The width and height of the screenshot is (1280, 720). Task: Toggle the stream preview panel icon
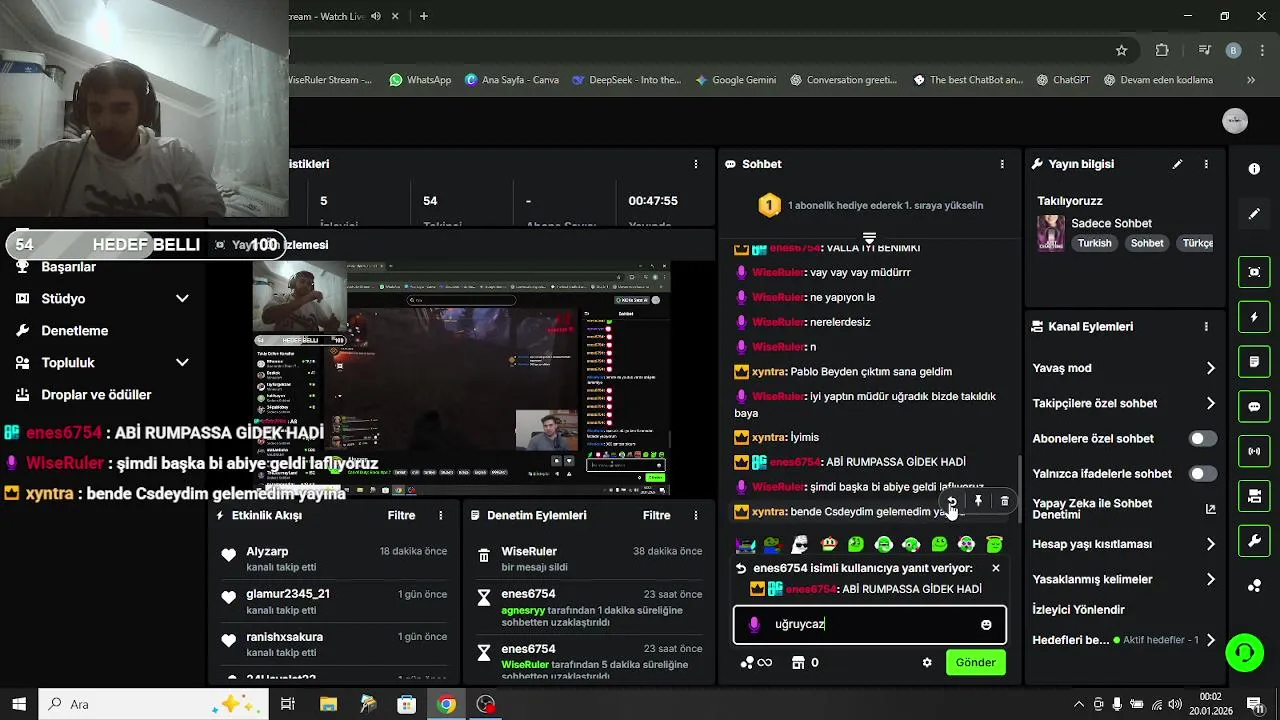tap(1254, 272)
